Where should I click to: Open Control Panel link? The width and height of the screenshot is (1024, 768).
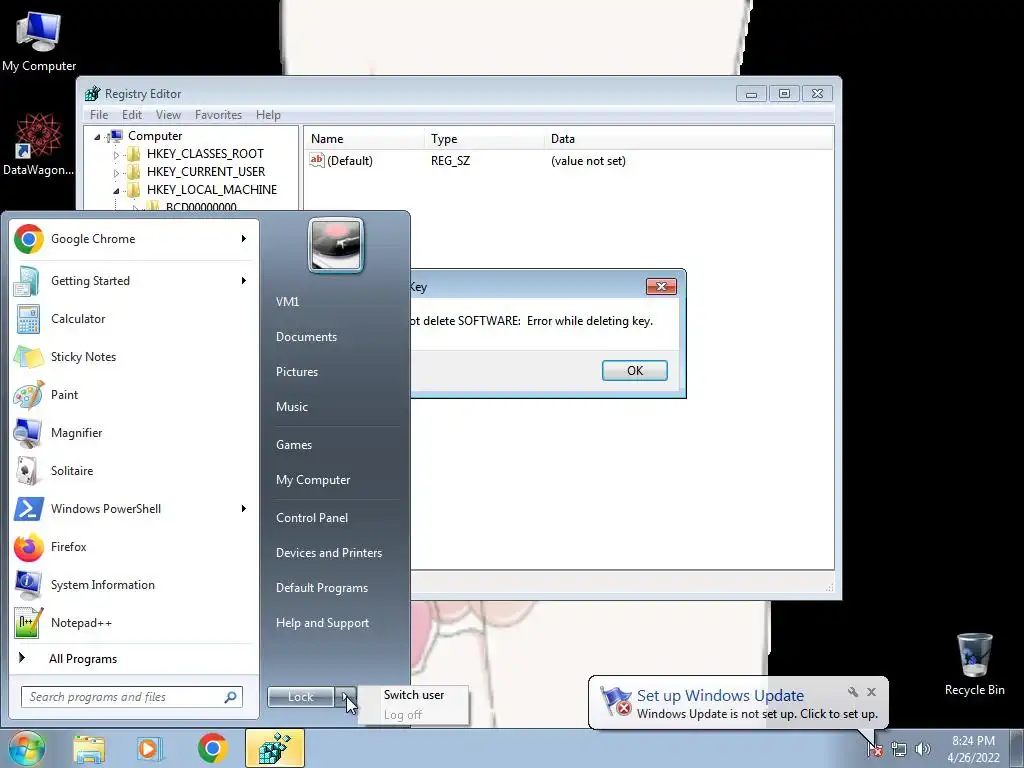point(312,518)
